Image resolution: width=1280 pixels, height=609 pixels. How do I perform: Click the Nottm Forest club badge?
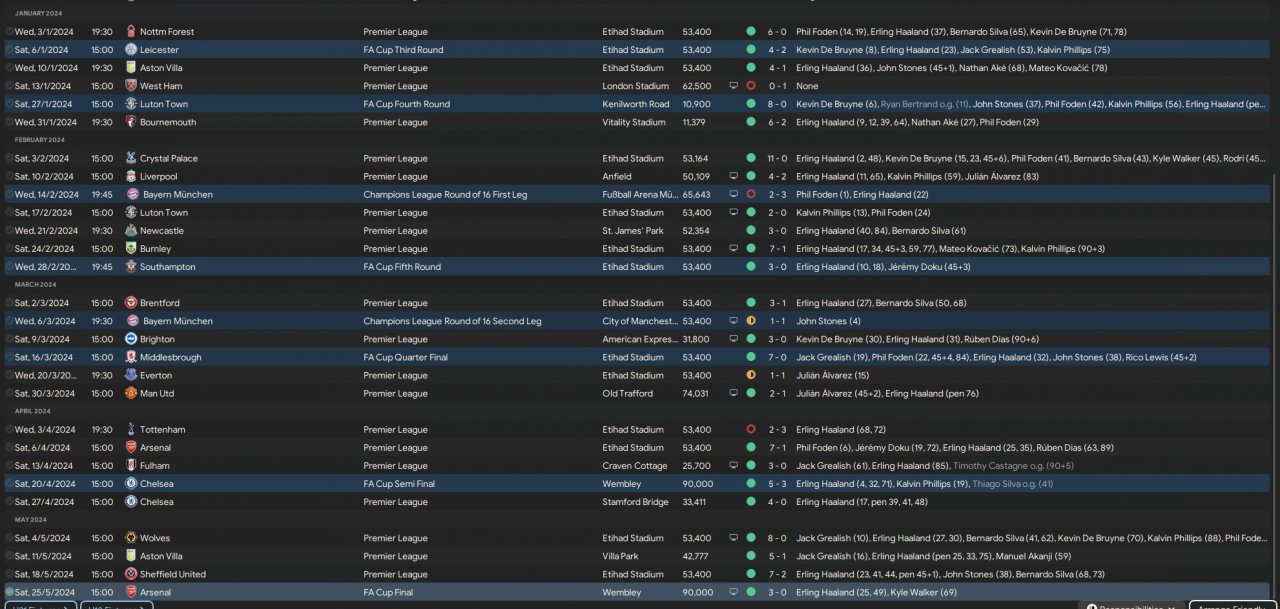[x=131, y=32]
